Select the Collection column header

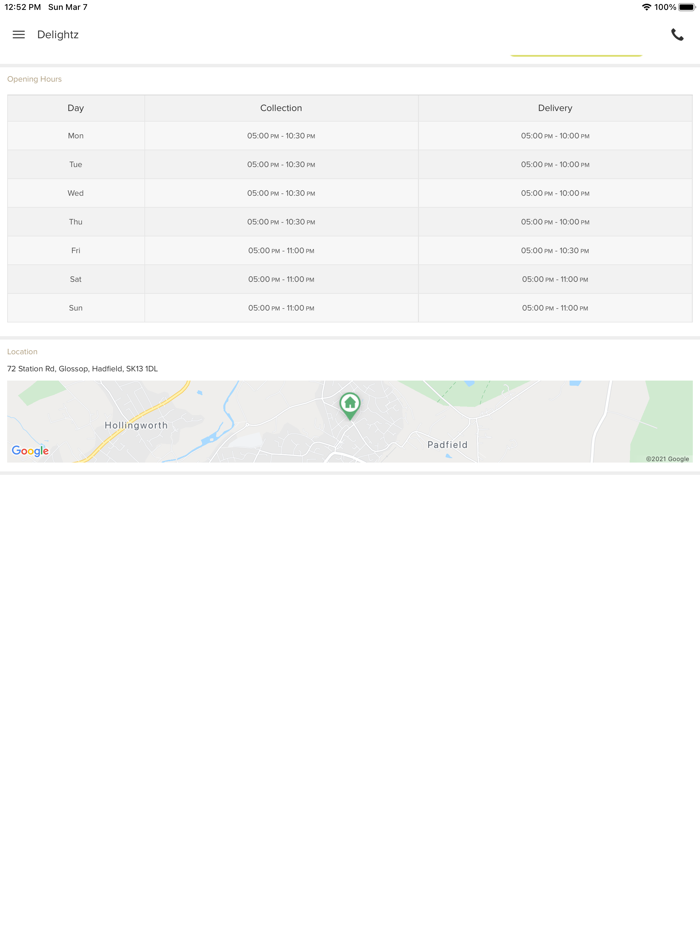[281, 108]
